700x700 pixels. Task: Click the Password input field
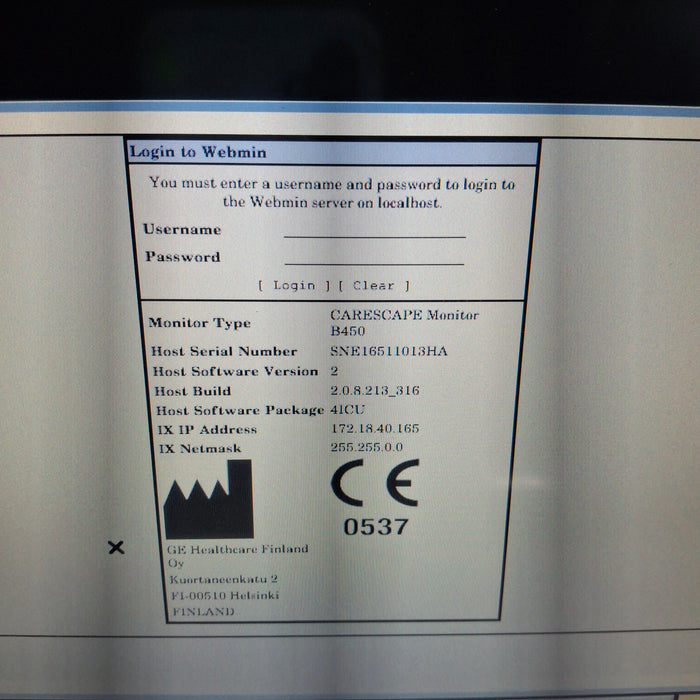click(x=374, y=257)
